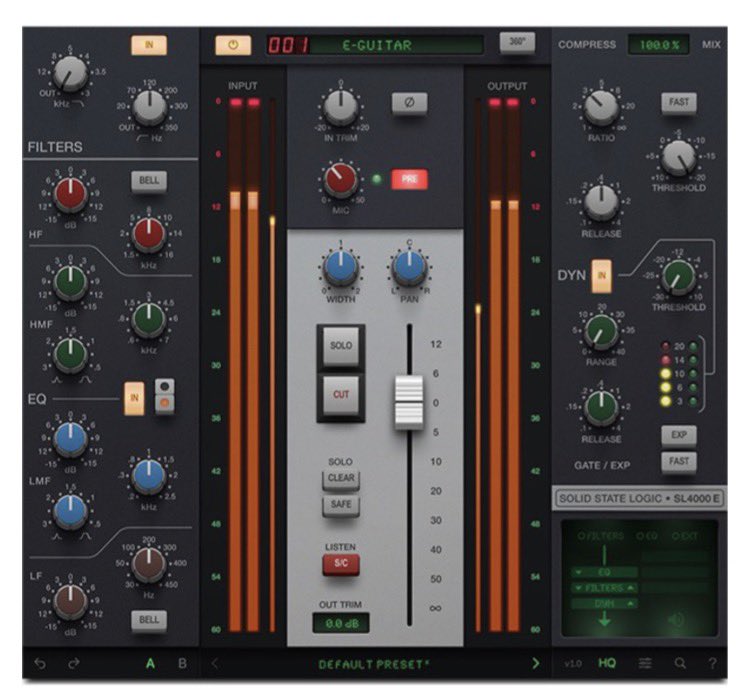750x699 pixels.
Task: Click the WIDTH blue knob
Action: [x=341, y=268]
